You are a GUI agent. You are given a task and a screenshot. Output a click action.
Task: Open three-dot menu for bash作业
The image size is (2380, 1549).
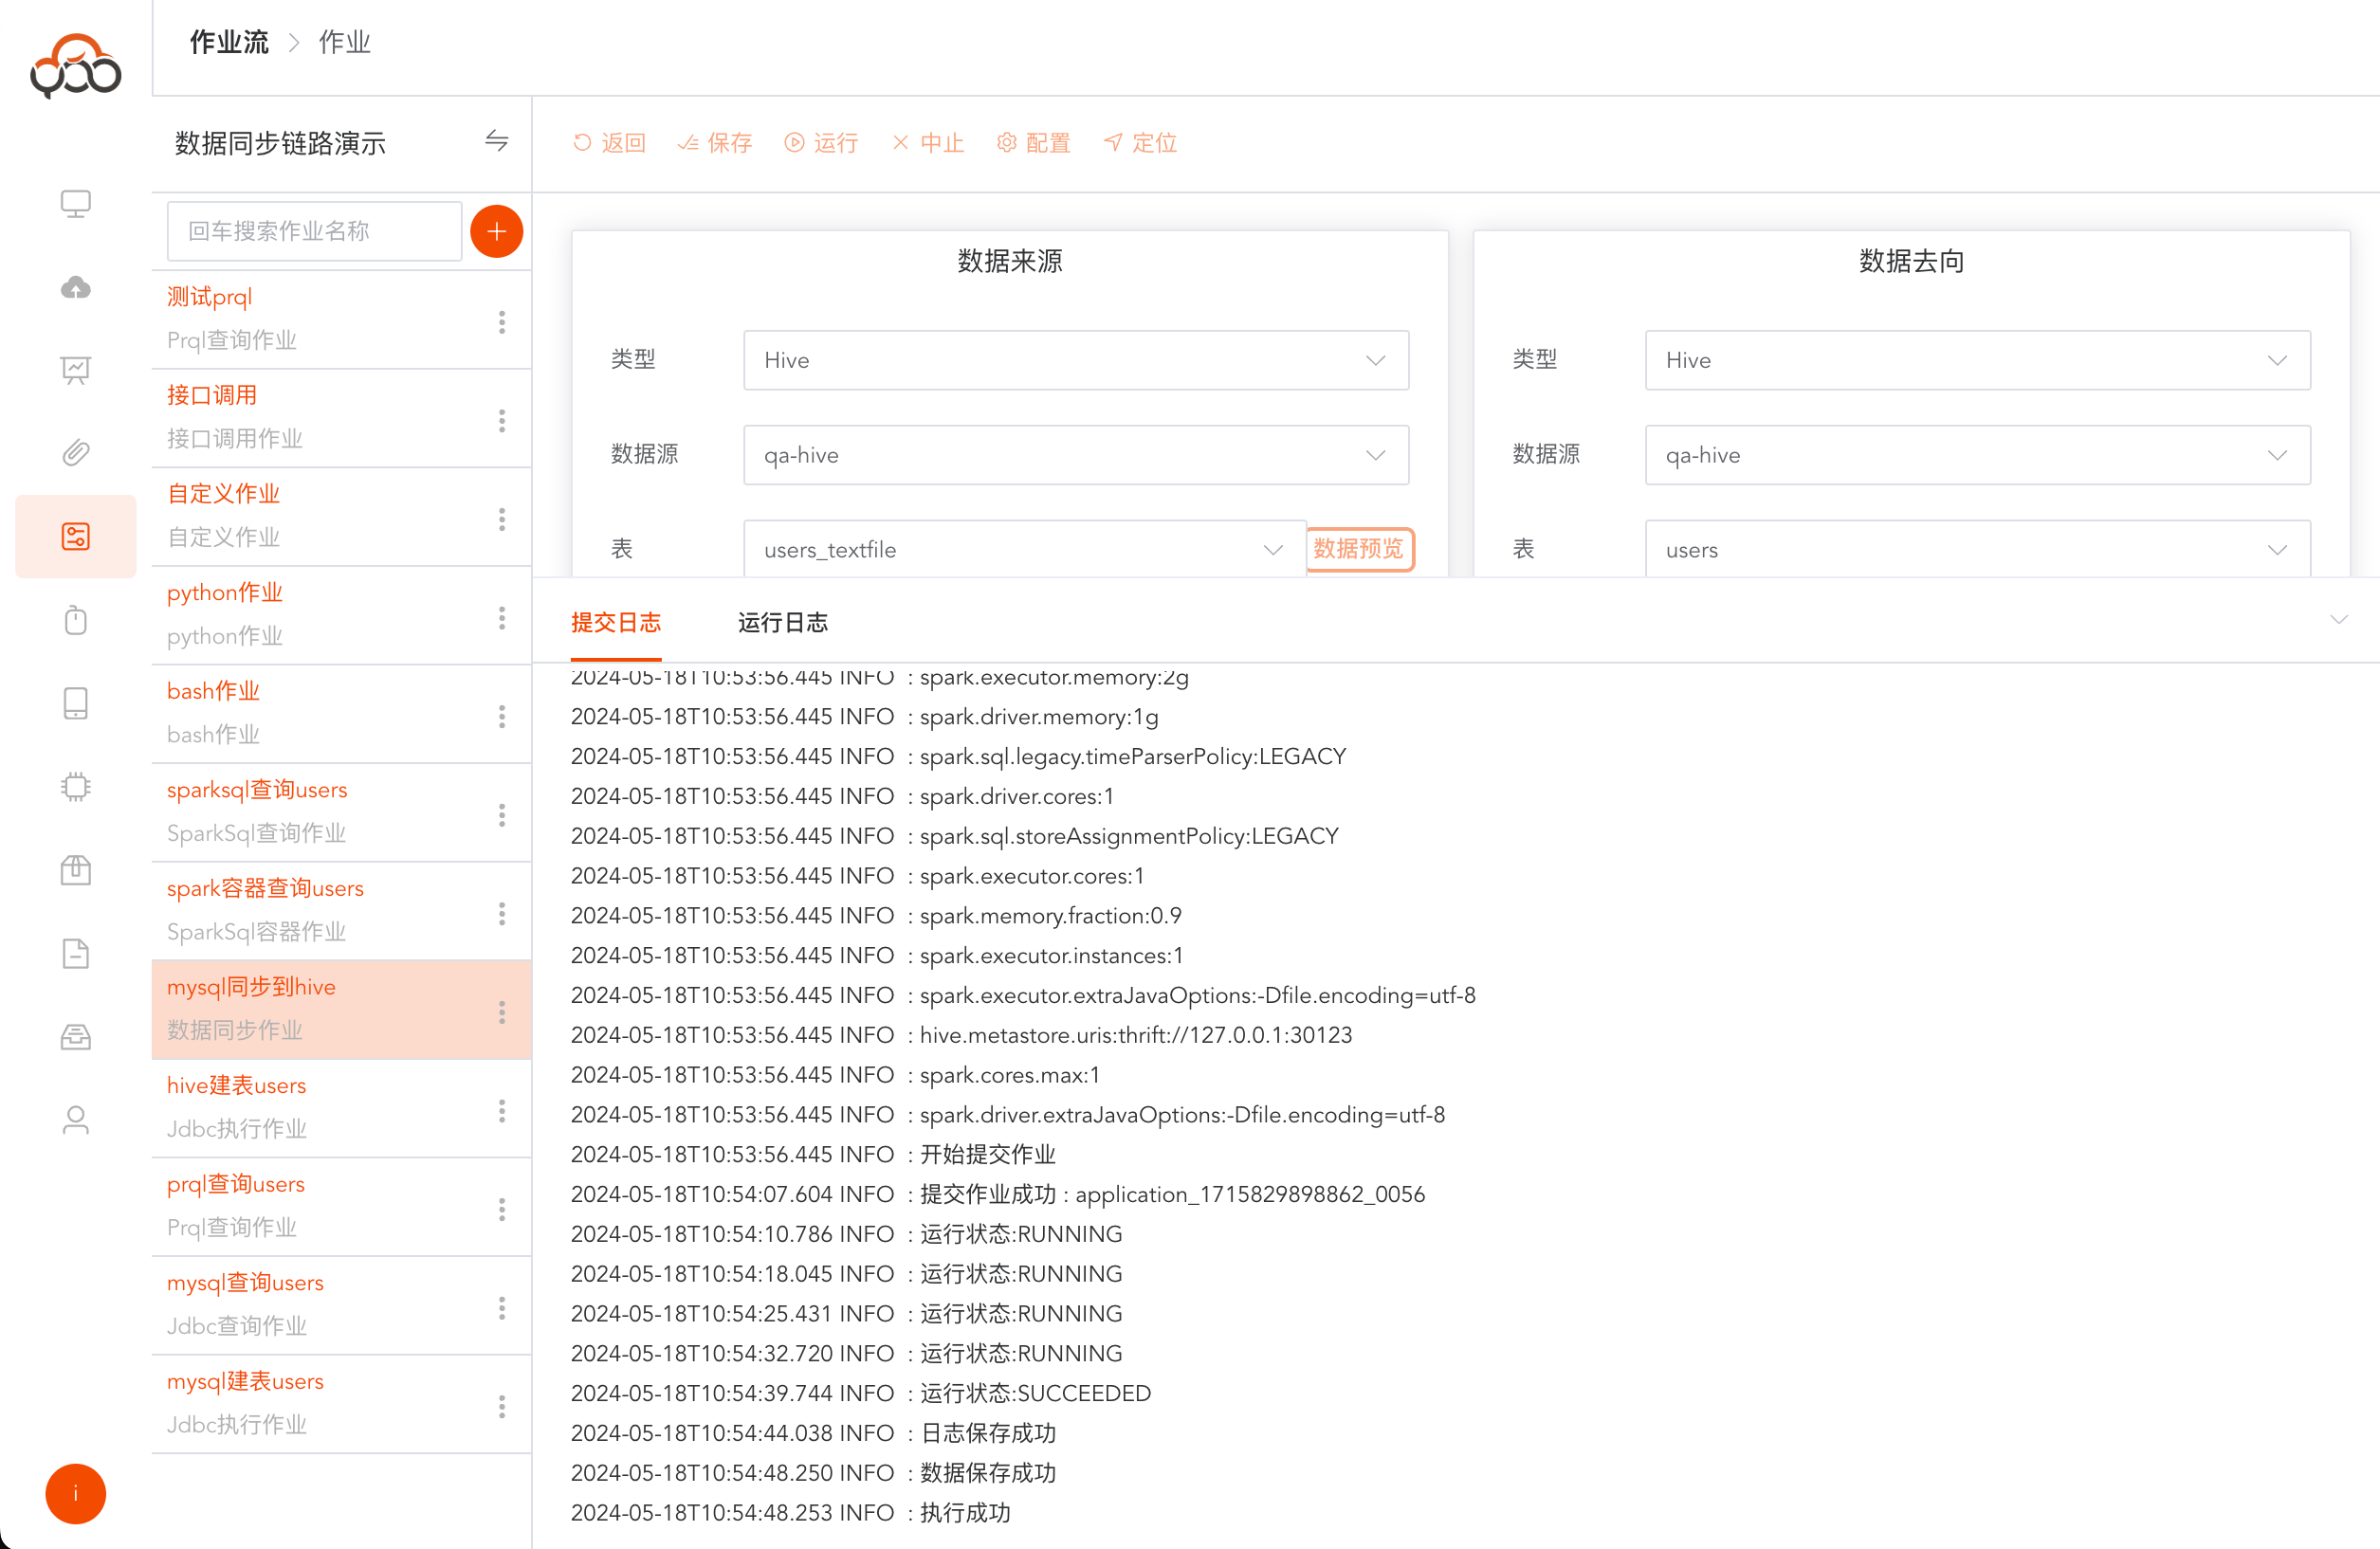click(502, 716)
